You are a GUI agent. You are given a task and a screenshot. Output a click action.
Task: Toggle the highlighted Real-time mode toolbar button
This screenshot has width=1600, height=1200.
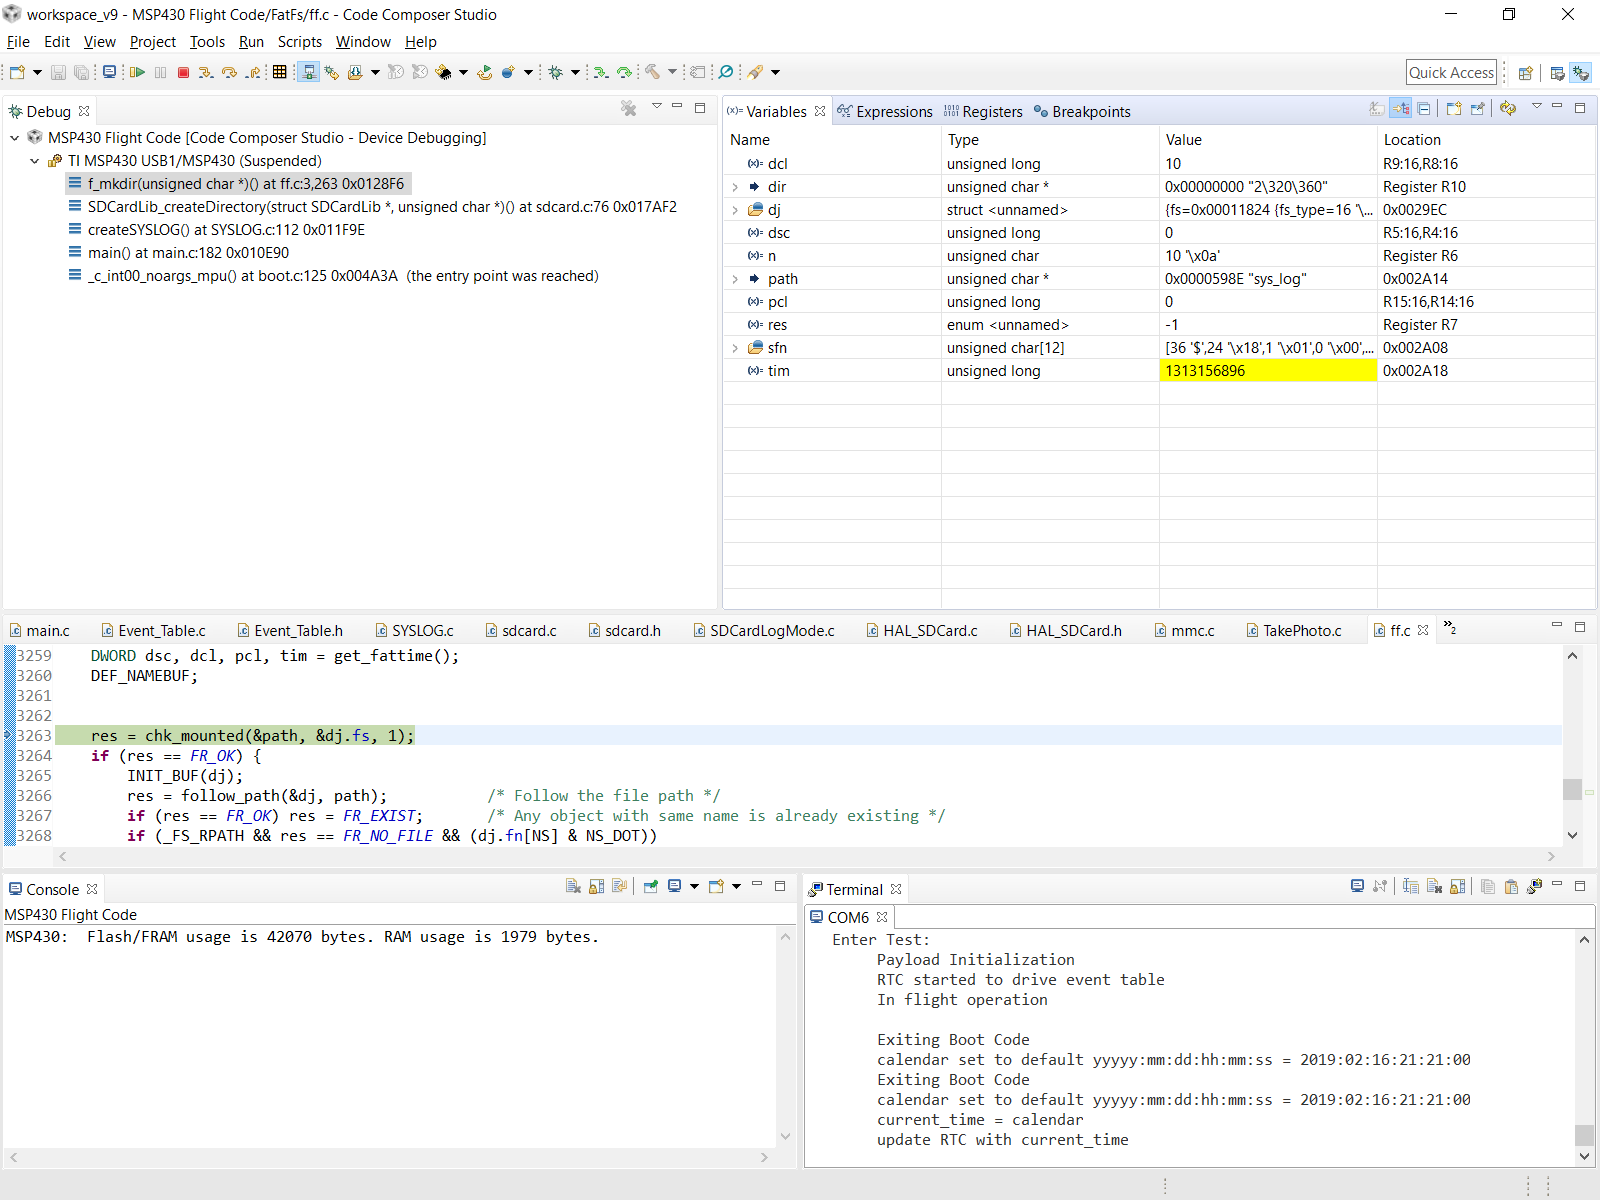(x=309, y=72)
